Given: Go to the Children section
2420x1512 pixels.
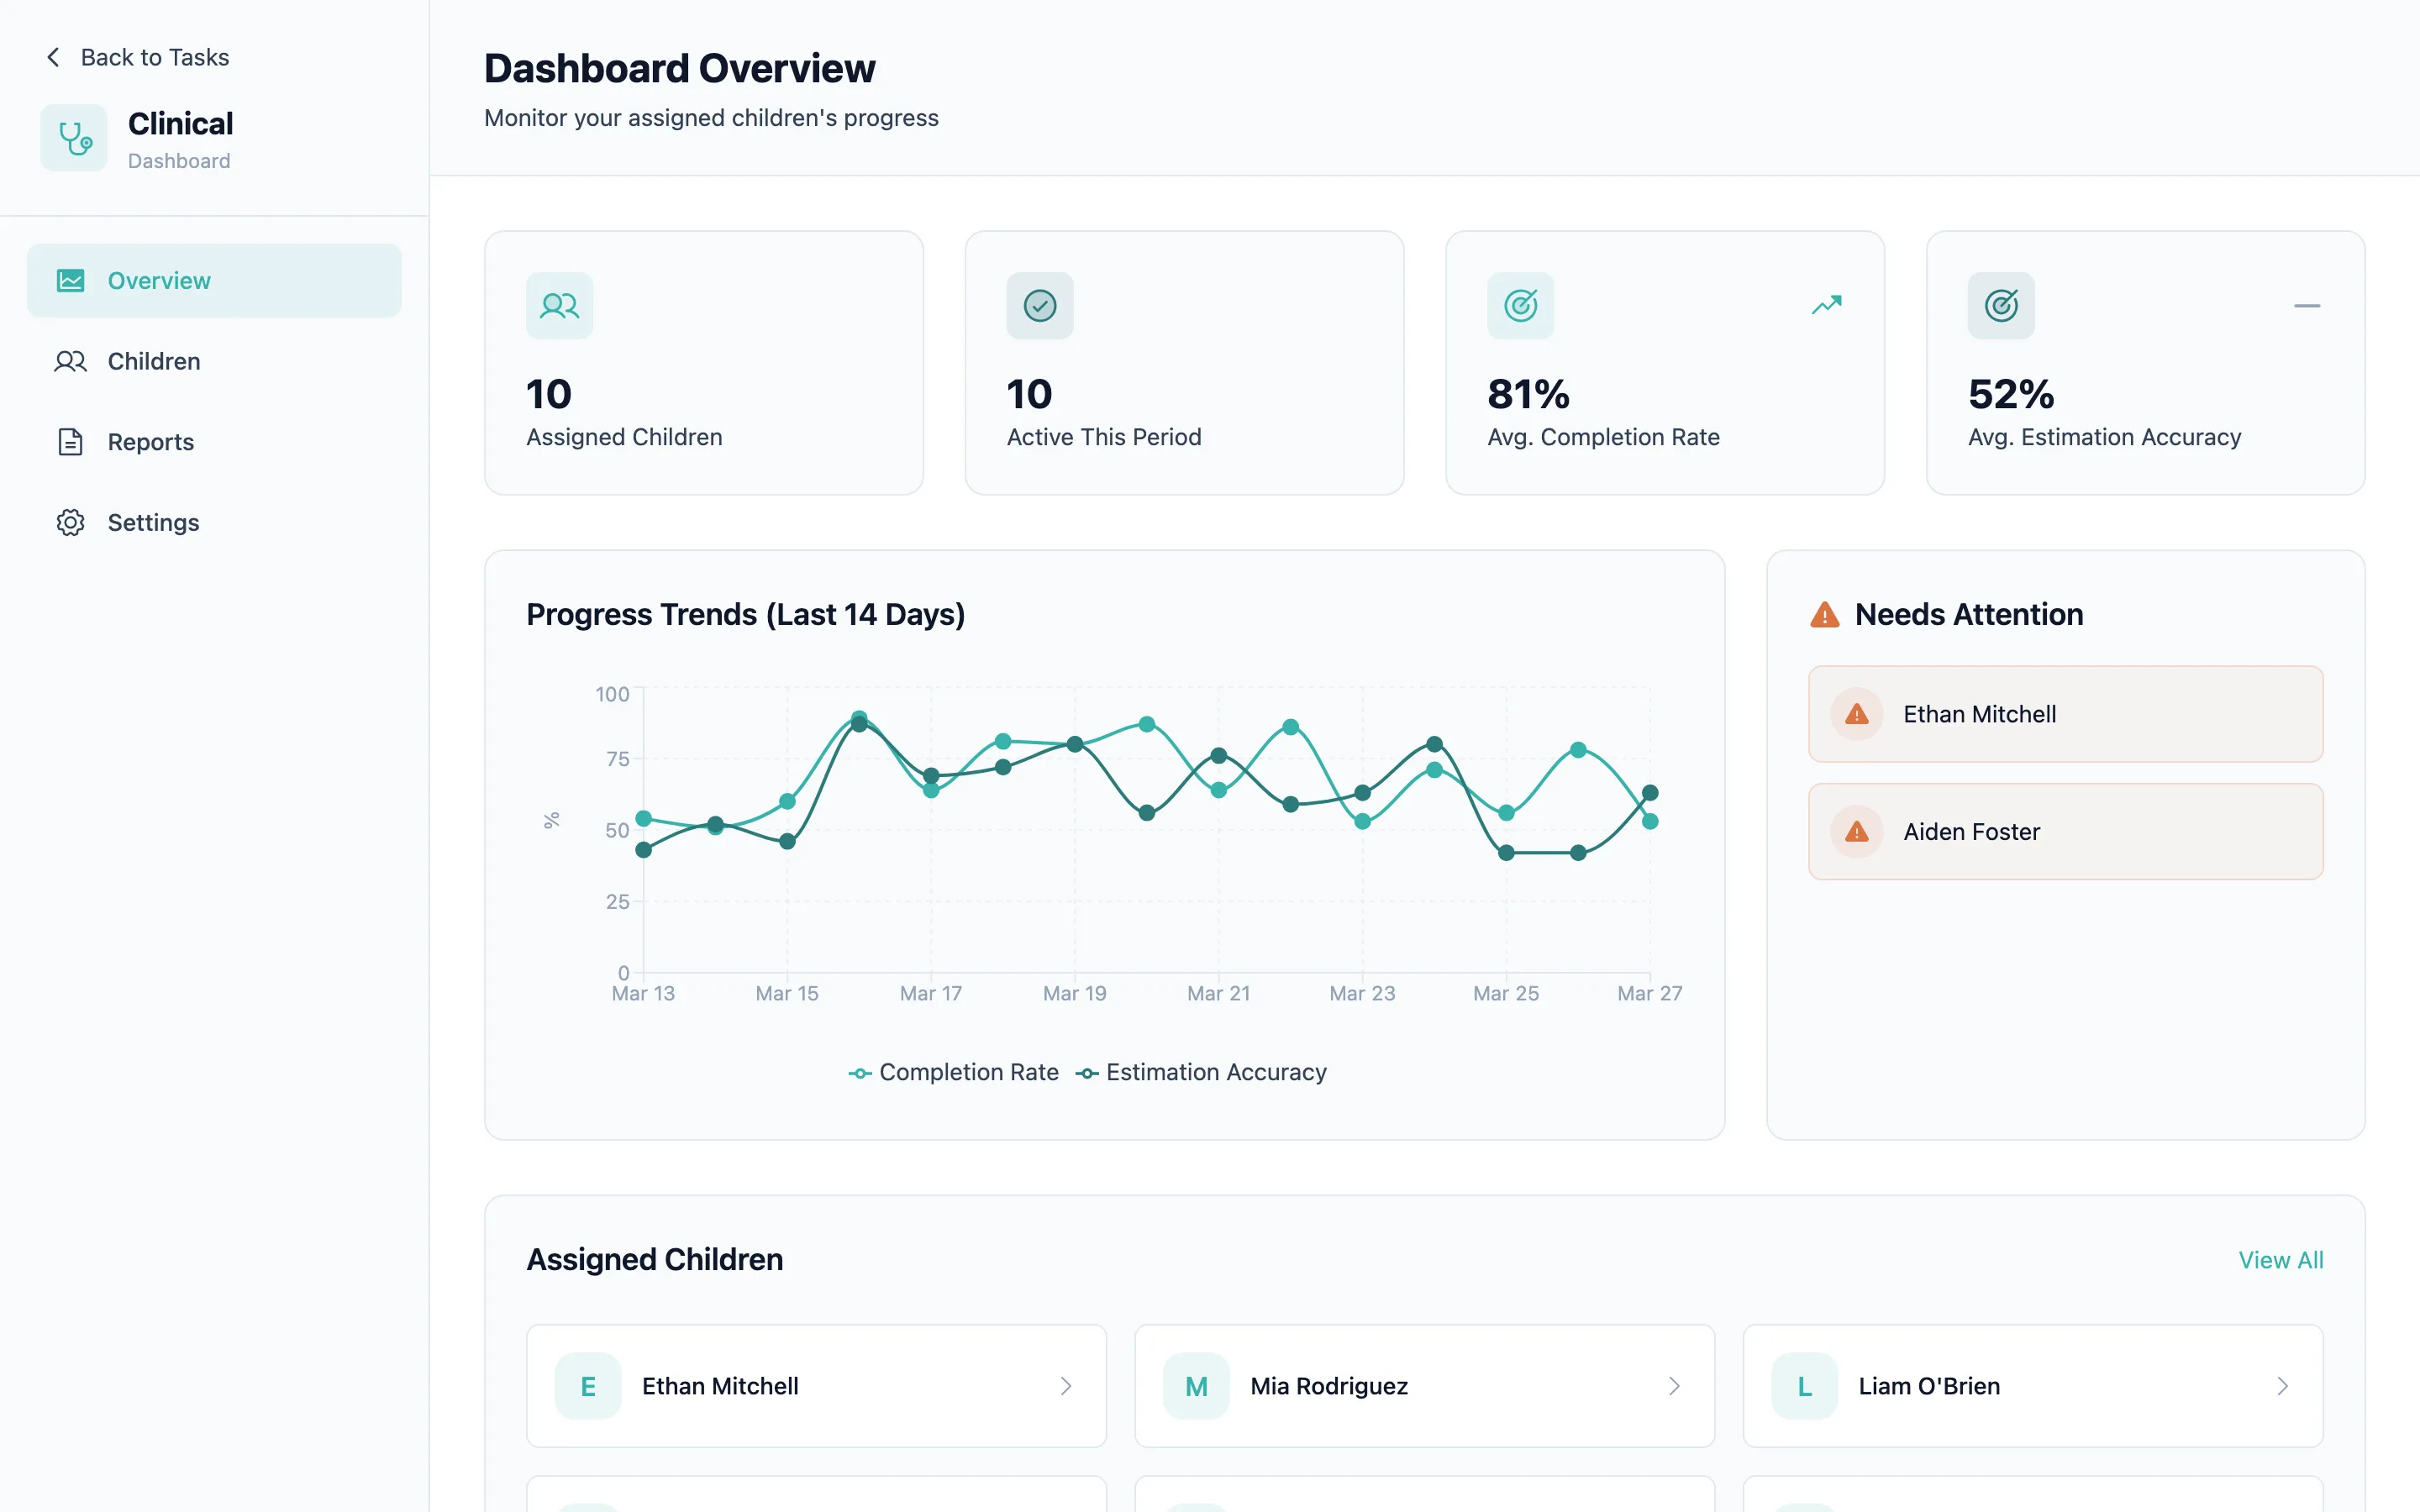Looking at the screenshot, I should tap(214, 361).
